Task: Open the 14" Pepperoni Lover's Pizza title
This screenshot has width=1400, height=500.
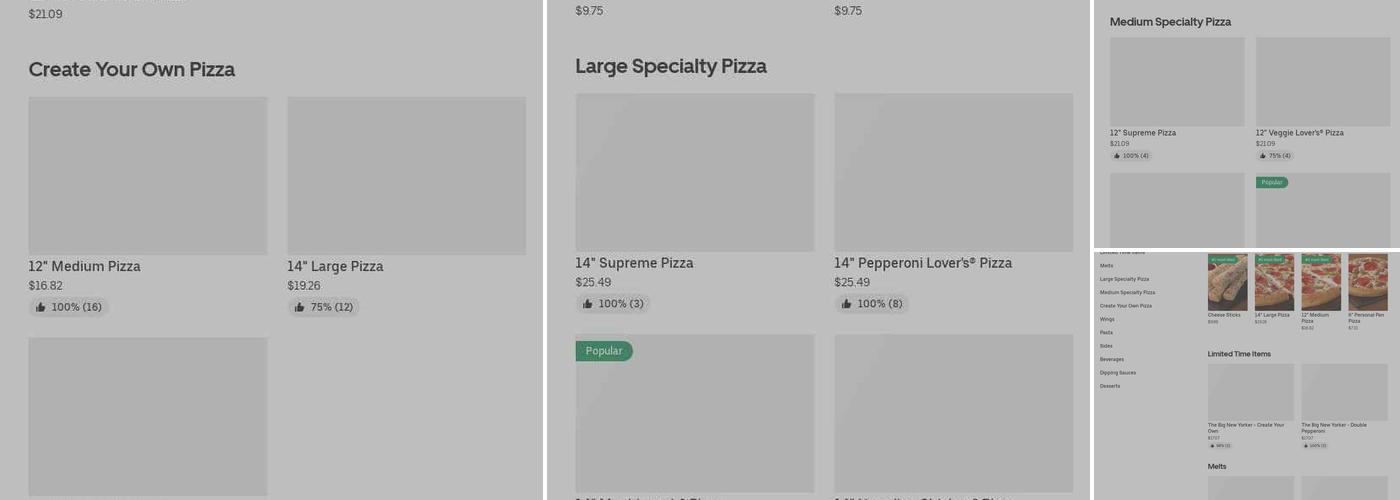Action: click(x=922, y=263)
